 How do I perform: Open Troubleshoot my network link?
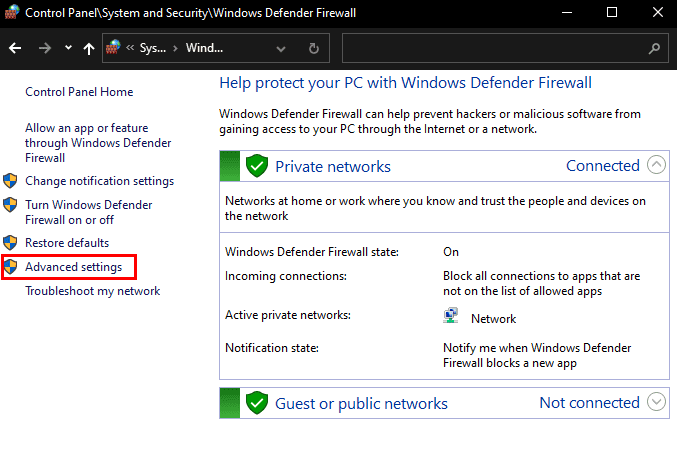pyautogui.click(x=92, y=291)
